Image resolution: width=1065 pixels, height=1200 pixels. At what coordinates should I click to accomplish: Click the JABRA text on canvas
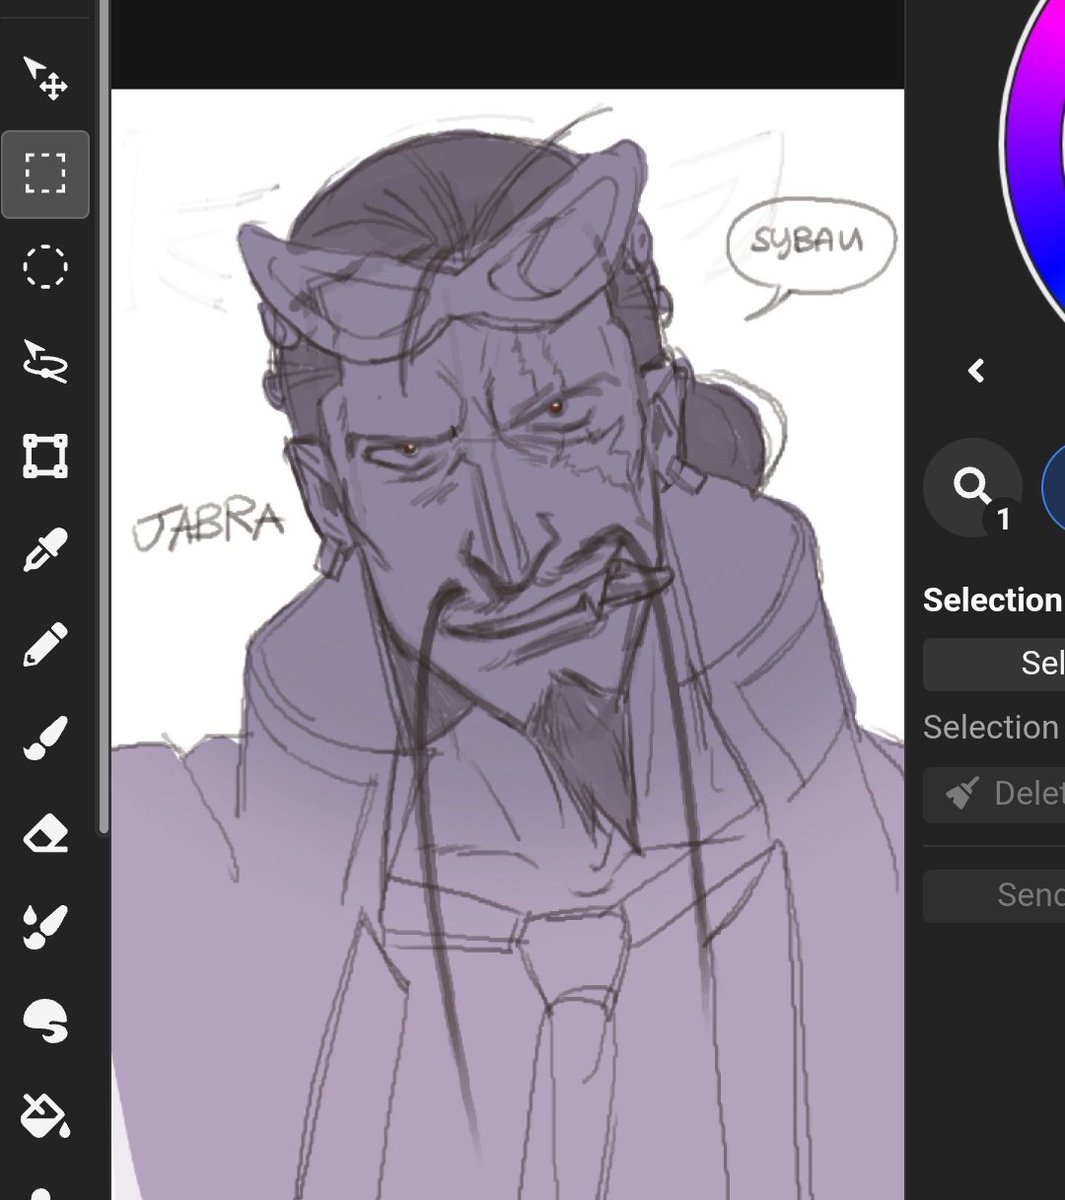tap(208, 524)
